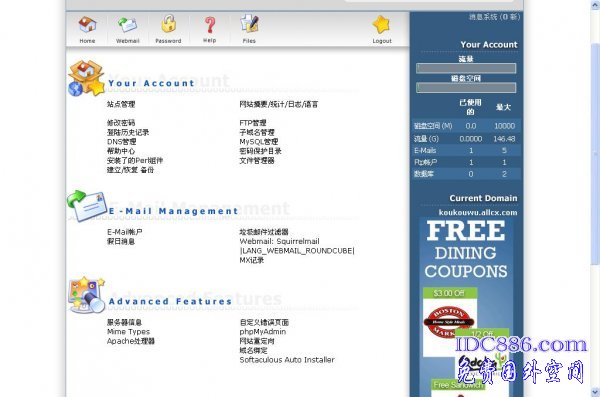Click the Logout star icon

[x=382, y=25]
